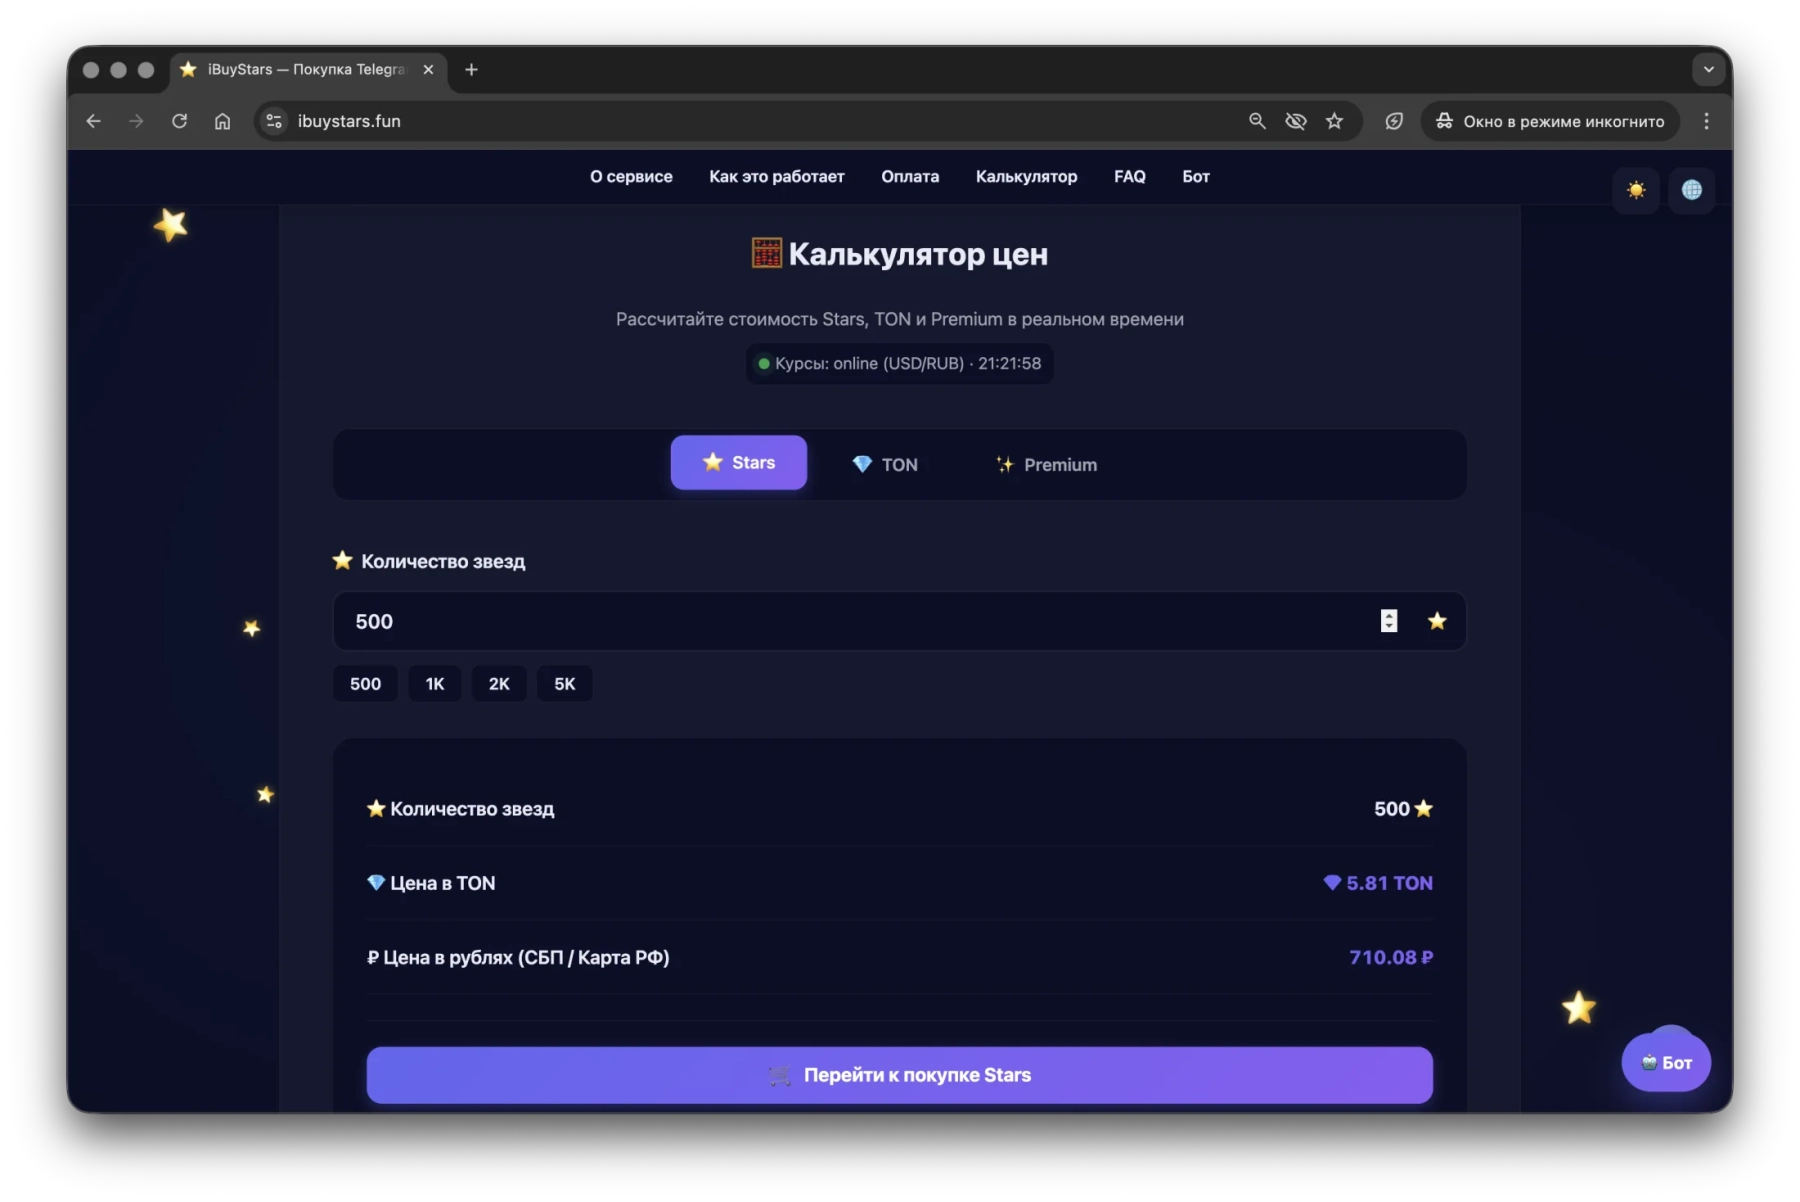The image size is (1800, 1202).
Task: Click the stars quantity input field
Action: tap(800, 621)
